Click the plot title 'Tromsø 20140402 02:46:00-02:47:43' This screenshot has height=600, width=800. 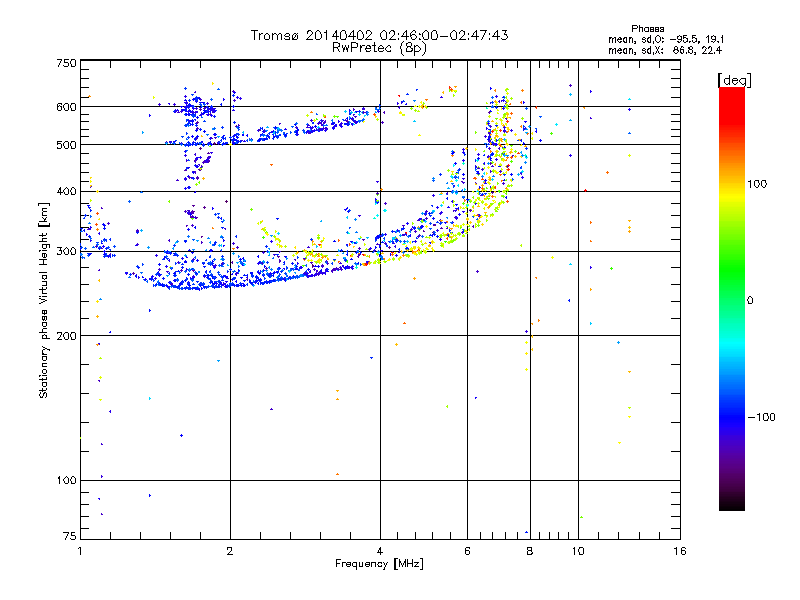(379, 35)
